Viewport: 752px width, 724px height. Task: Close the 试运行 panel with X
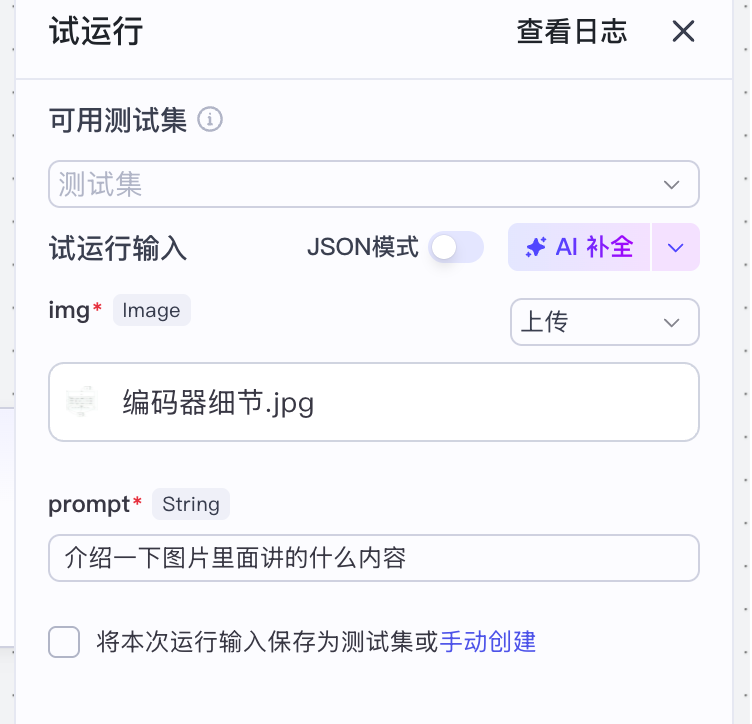pos(683,32)
